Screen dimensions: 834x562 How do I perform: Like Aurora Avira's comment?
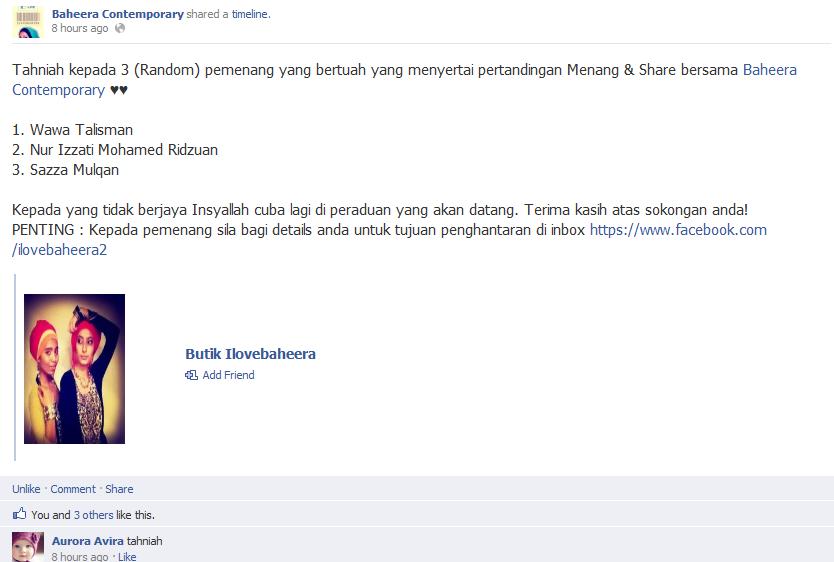(x=127, y=556)
